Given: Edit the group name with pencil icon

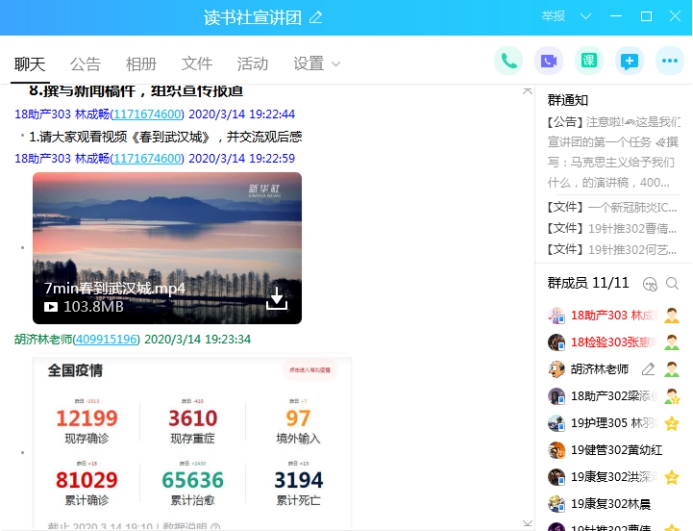Looking at the screenshot, I should (x=316, y=17).
